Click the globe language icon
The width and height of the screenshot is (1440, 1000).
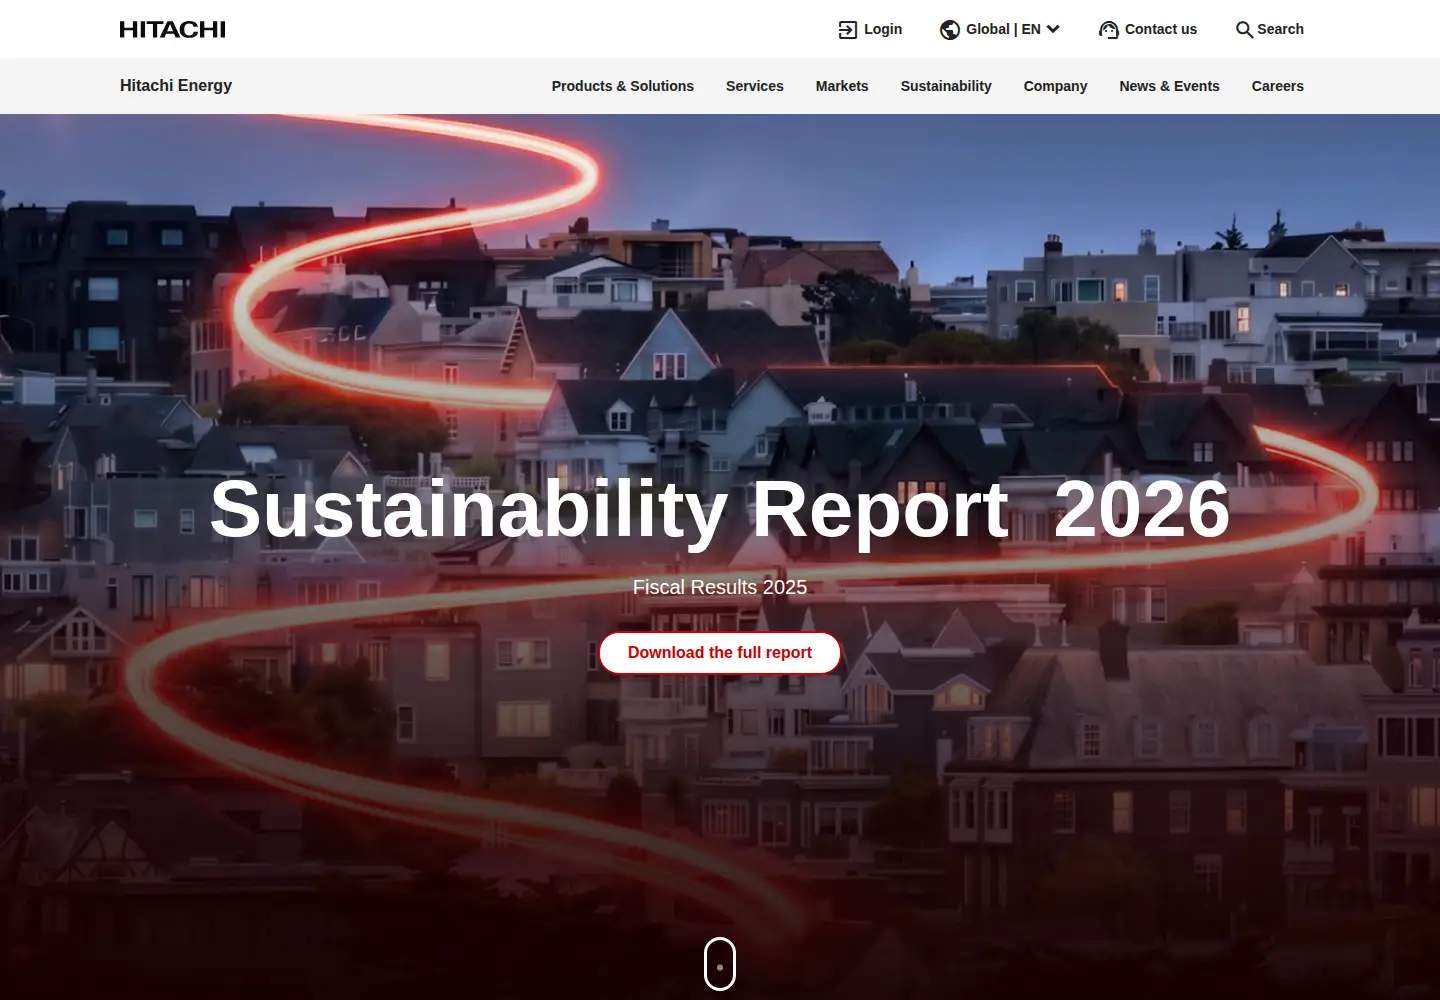tap(950, 30)
